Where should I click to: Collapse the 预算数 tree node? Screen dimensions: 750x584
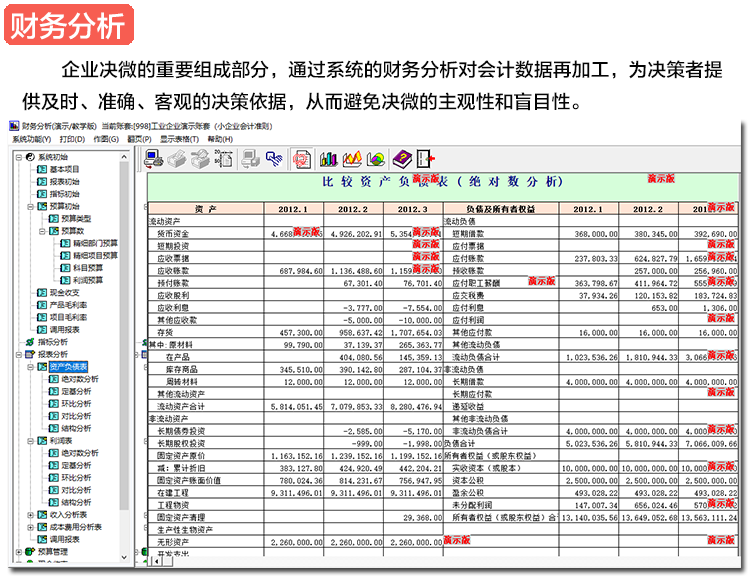tap(42, 230)
